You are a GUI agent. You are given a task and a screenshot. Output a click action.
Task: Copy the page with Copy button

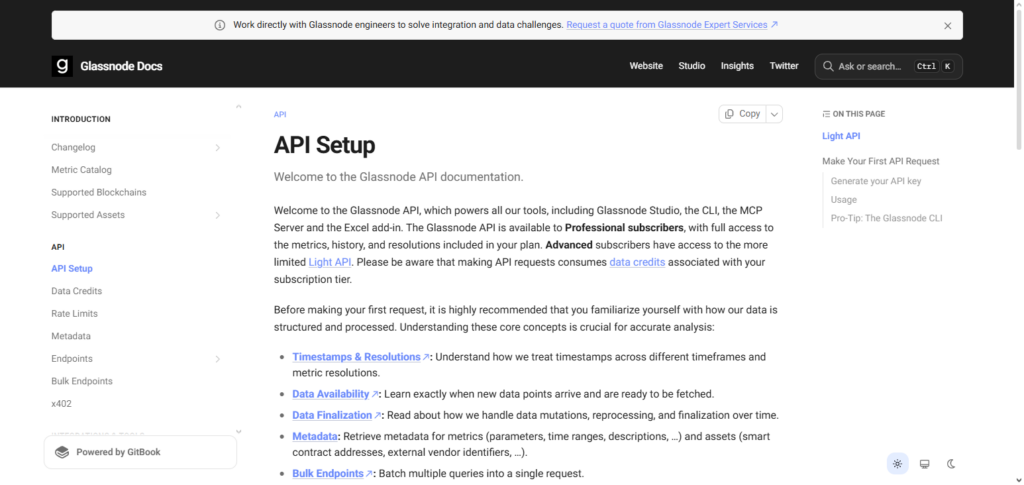point(743,114)
